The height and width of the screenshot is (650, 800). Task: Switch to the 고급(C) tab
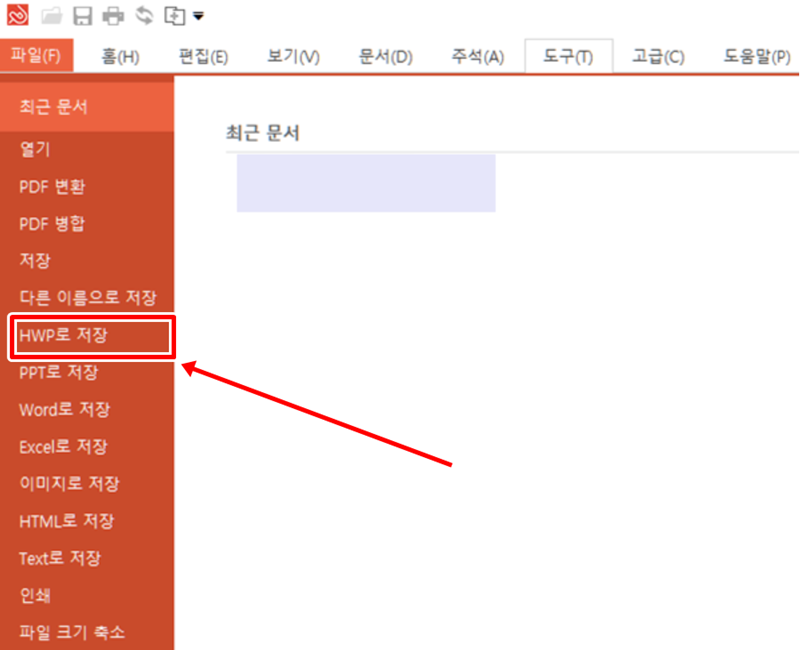click(x=658, y=56)
